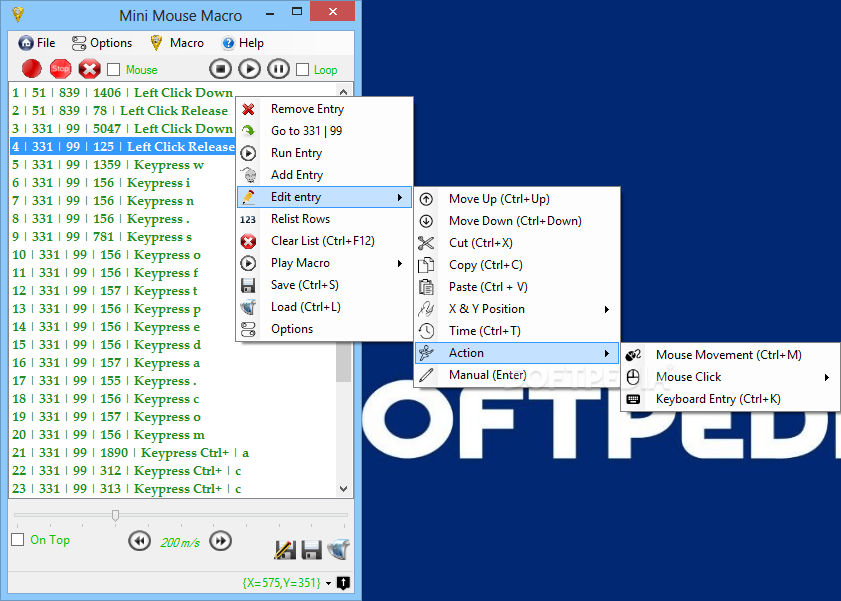Viewport: 841px width, 601px height.
Task: Click the playback speed slider handle
Action: 115,515
